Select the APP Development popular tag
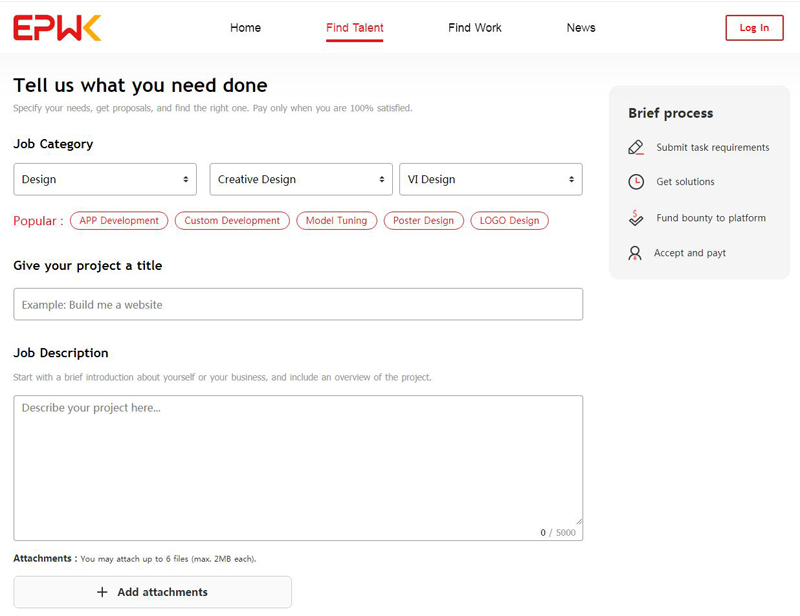Viewport: 800px width, 616px height. [x=119, y=221]
